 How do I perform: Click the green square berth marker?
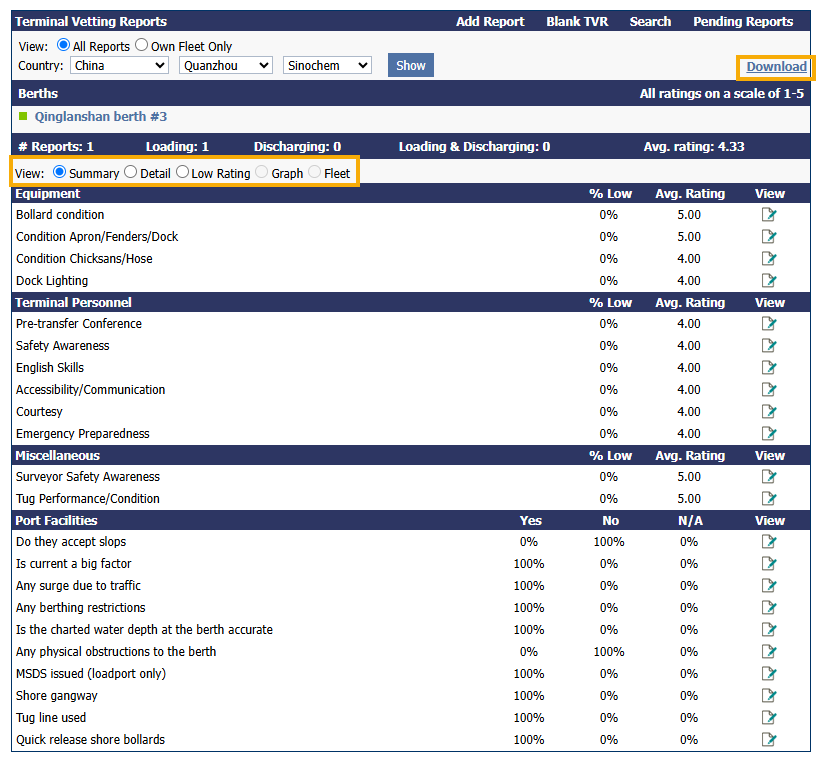pyautogui.click(x=23, y=117)
